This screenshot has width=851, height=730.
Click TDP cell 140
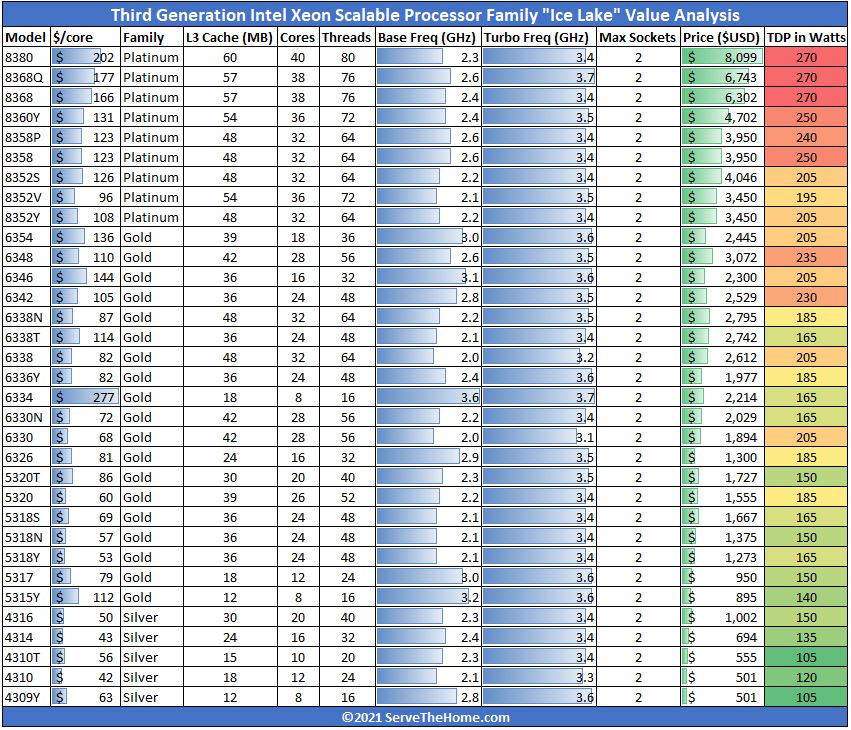(x=806, y=598)
